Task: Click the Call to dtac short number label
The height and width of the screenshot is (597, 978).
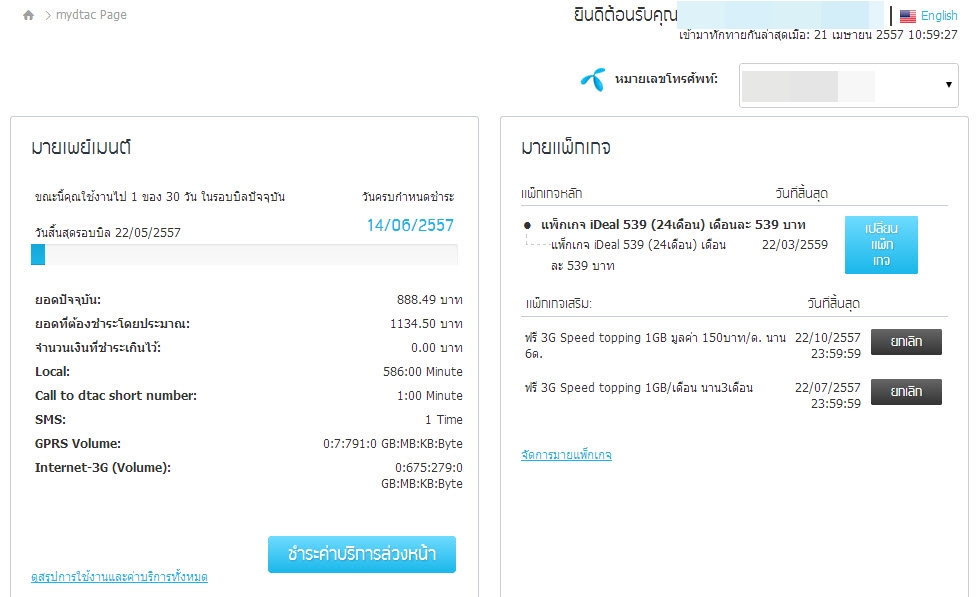Action: 116,396
